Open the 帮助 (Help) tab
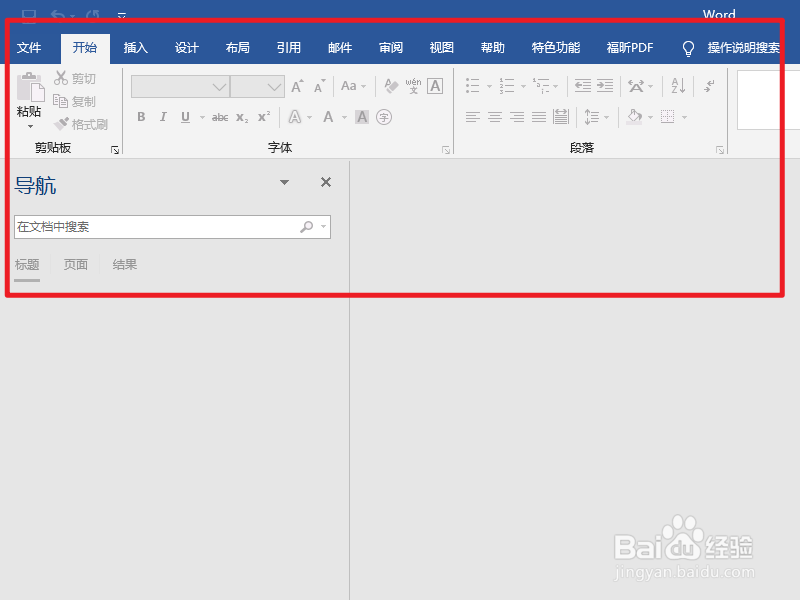 493,48
